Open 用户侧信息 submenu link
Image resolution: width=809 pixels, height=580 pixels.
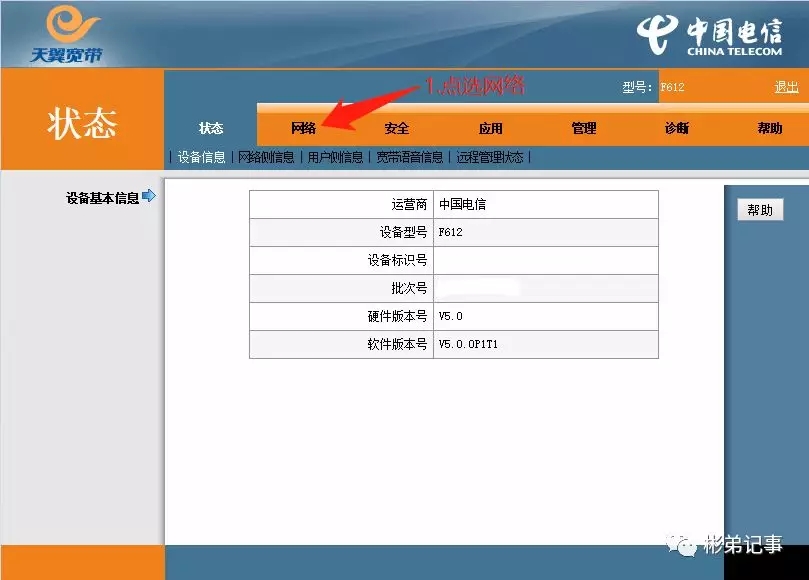pyautogui.click(x=335, y=157)
